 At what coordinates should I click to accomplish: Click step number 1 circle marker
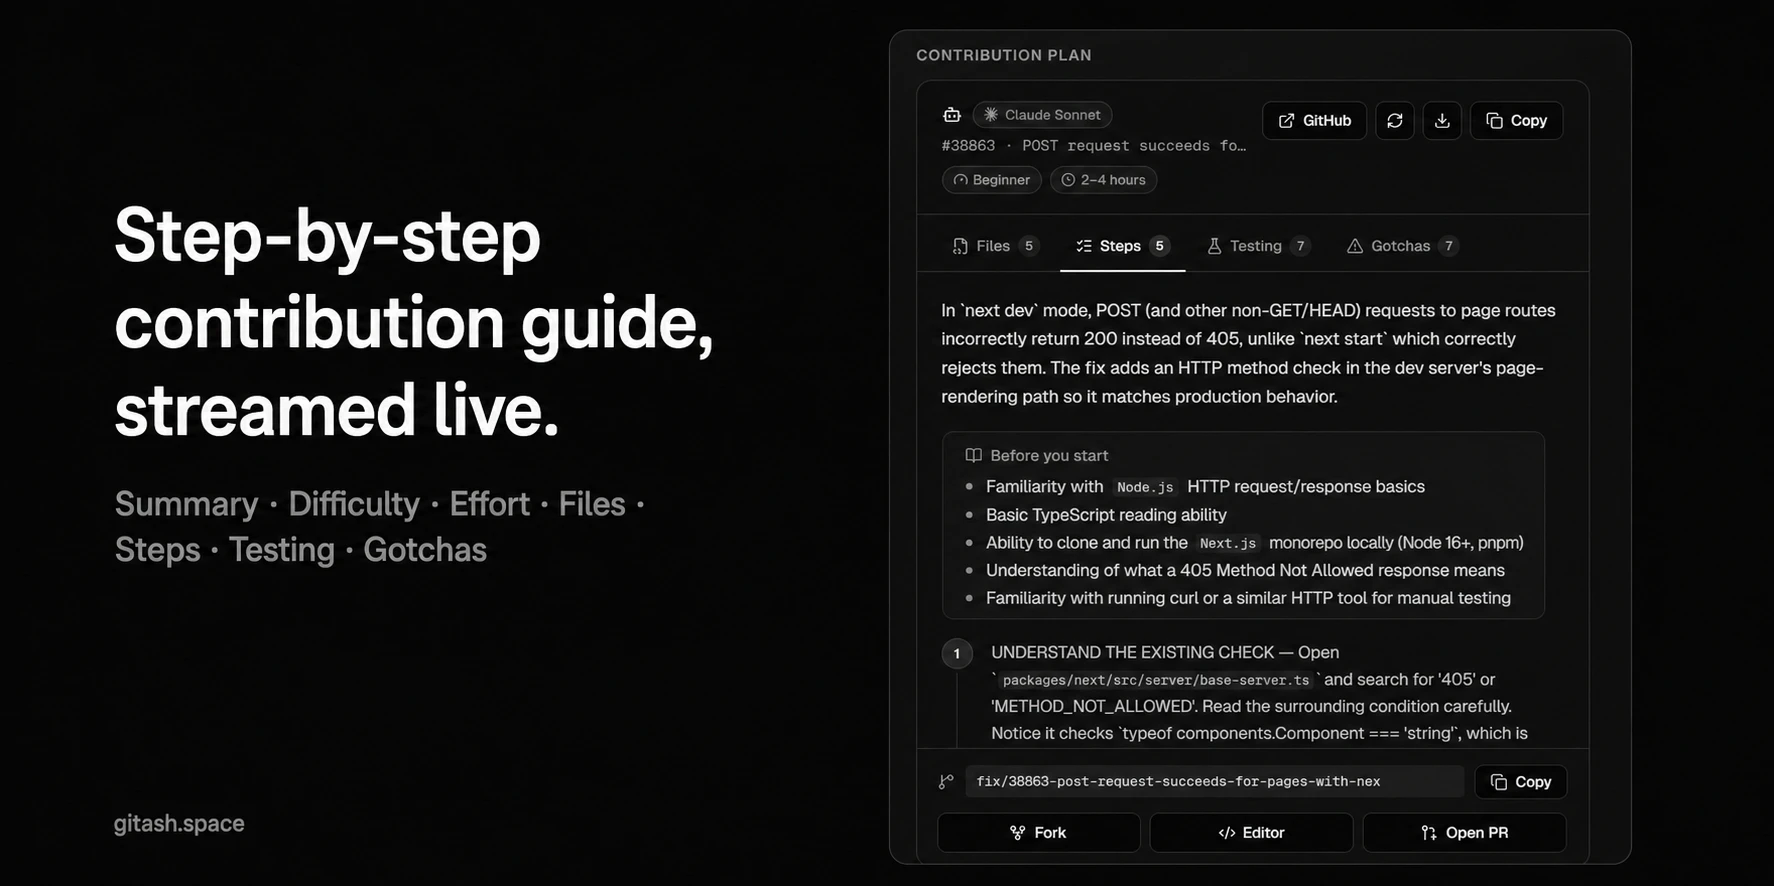pos(957,654)
